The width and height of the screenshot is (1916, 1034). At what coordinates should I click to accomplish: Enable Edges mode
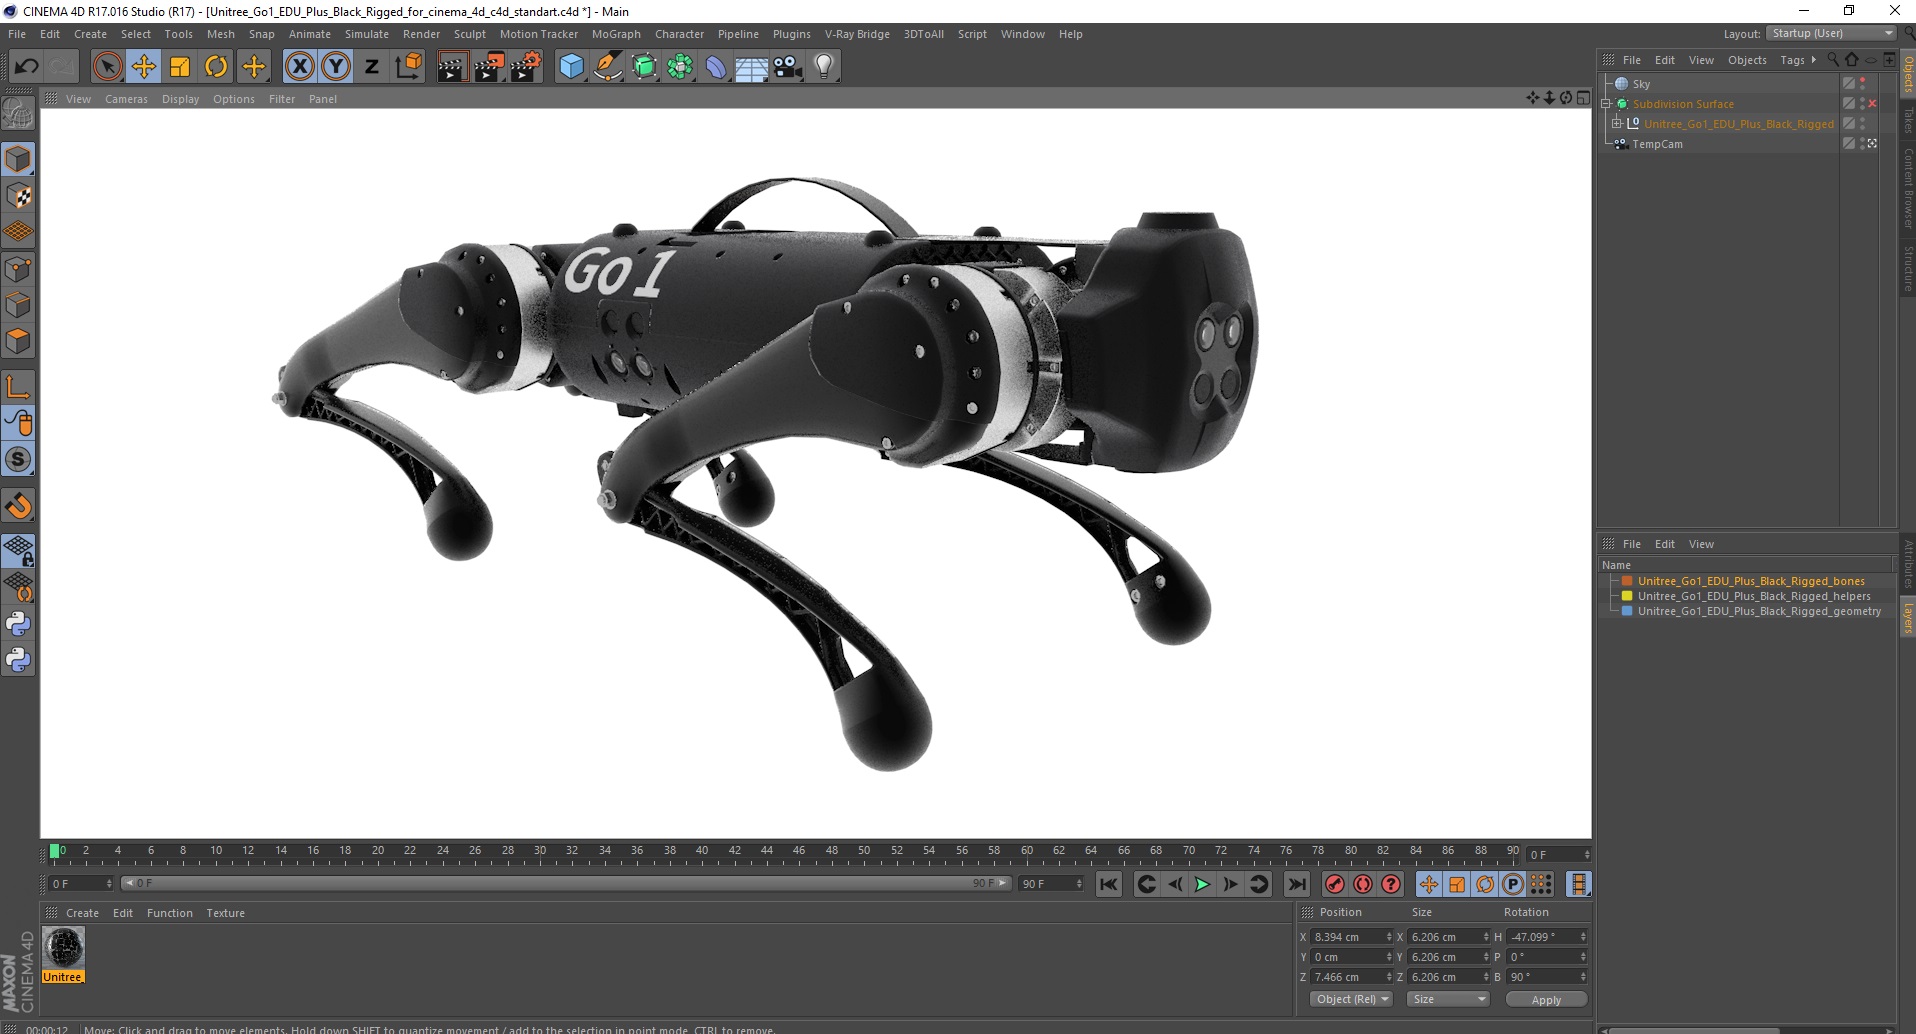pyautogui.click(x=18, y=305)
